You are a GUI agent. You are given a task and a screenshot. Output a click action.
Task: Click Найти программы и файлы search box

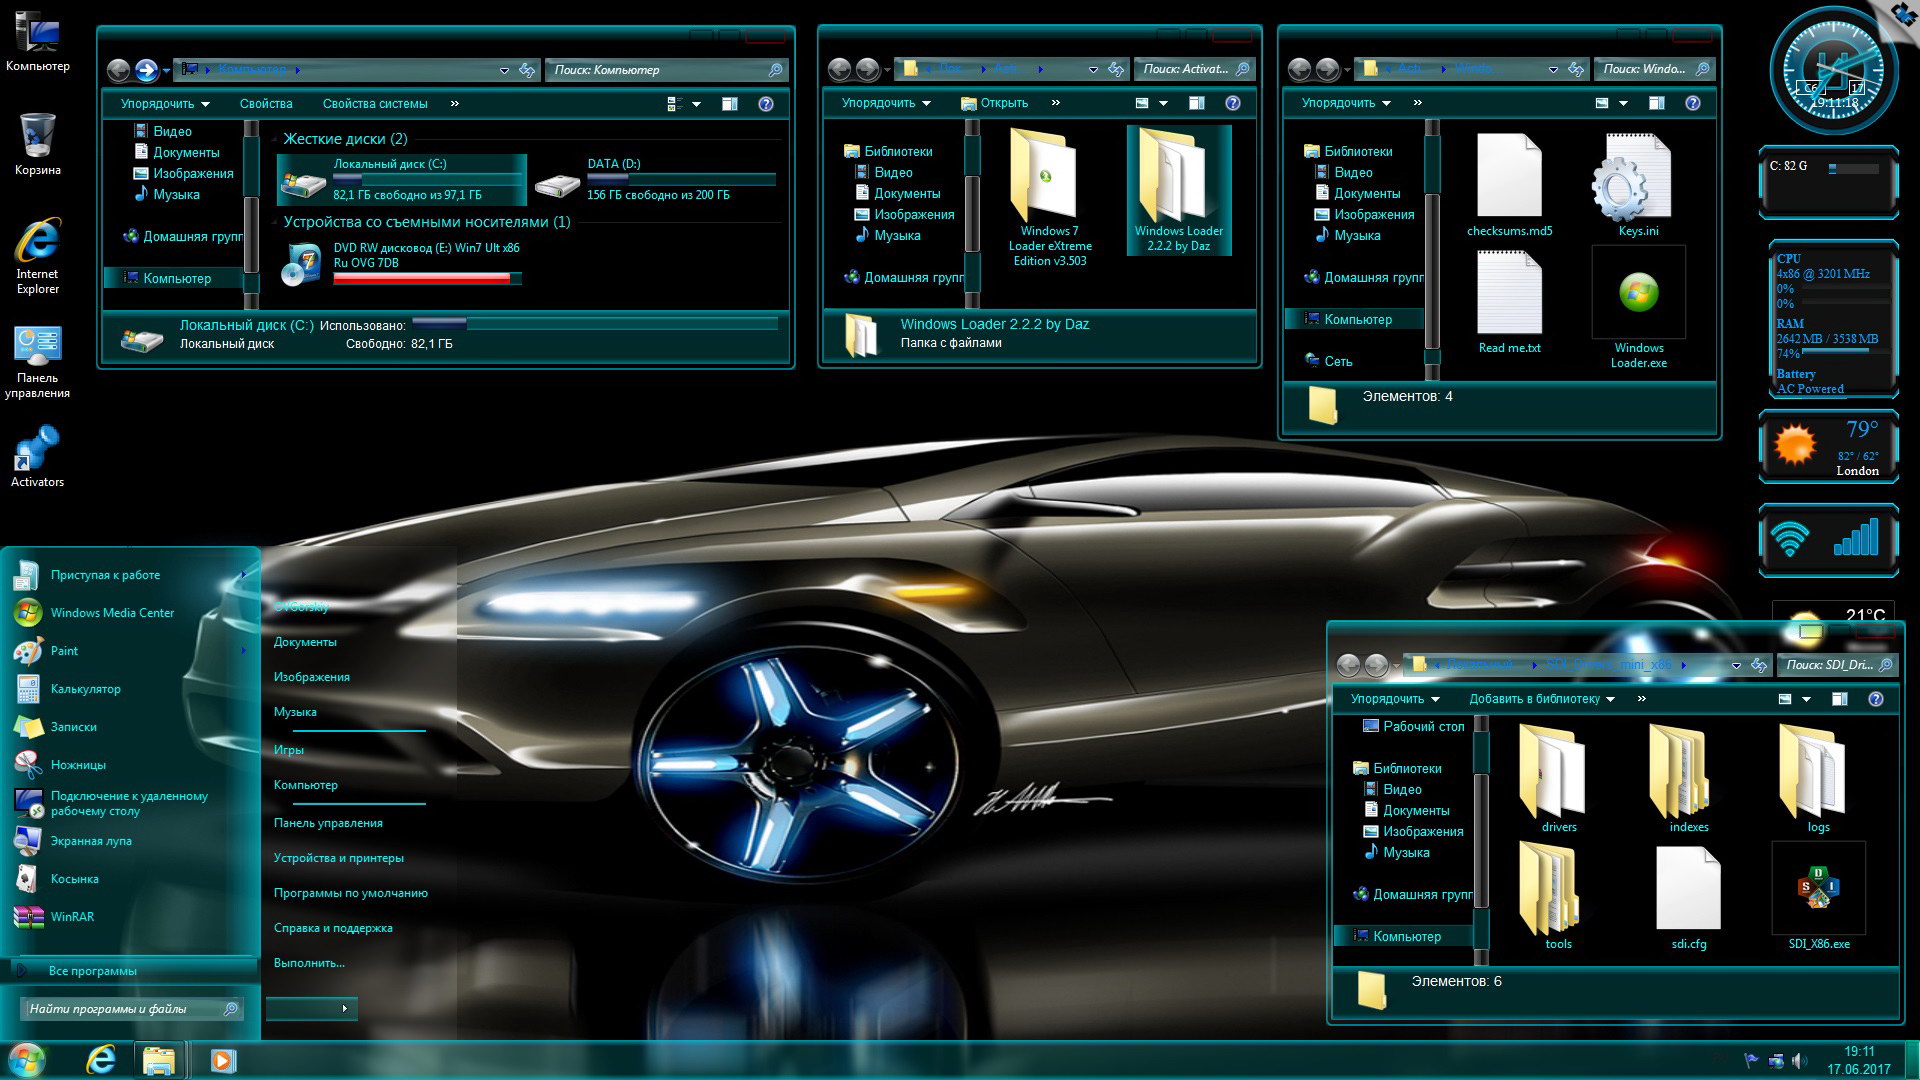[x=132, y=1009]
